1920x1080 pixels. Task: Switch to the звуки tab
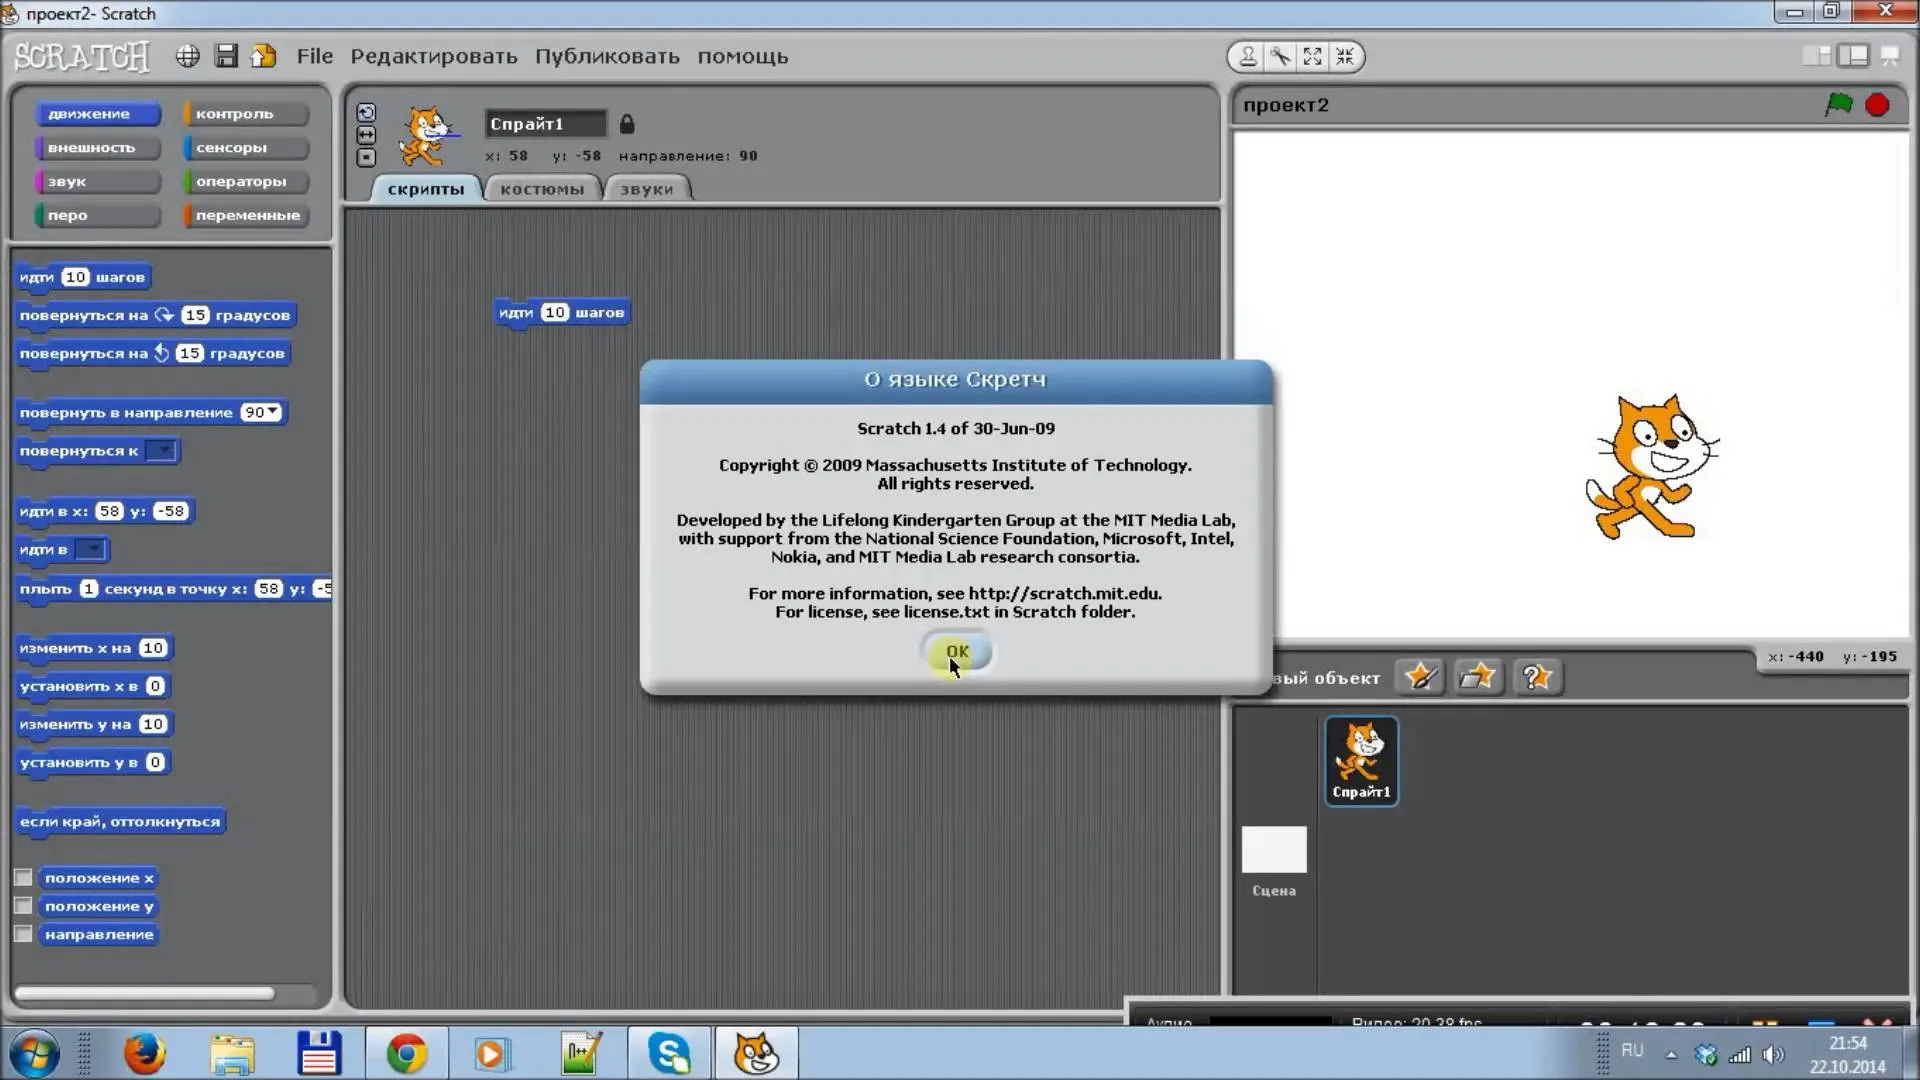coord(647,189)
